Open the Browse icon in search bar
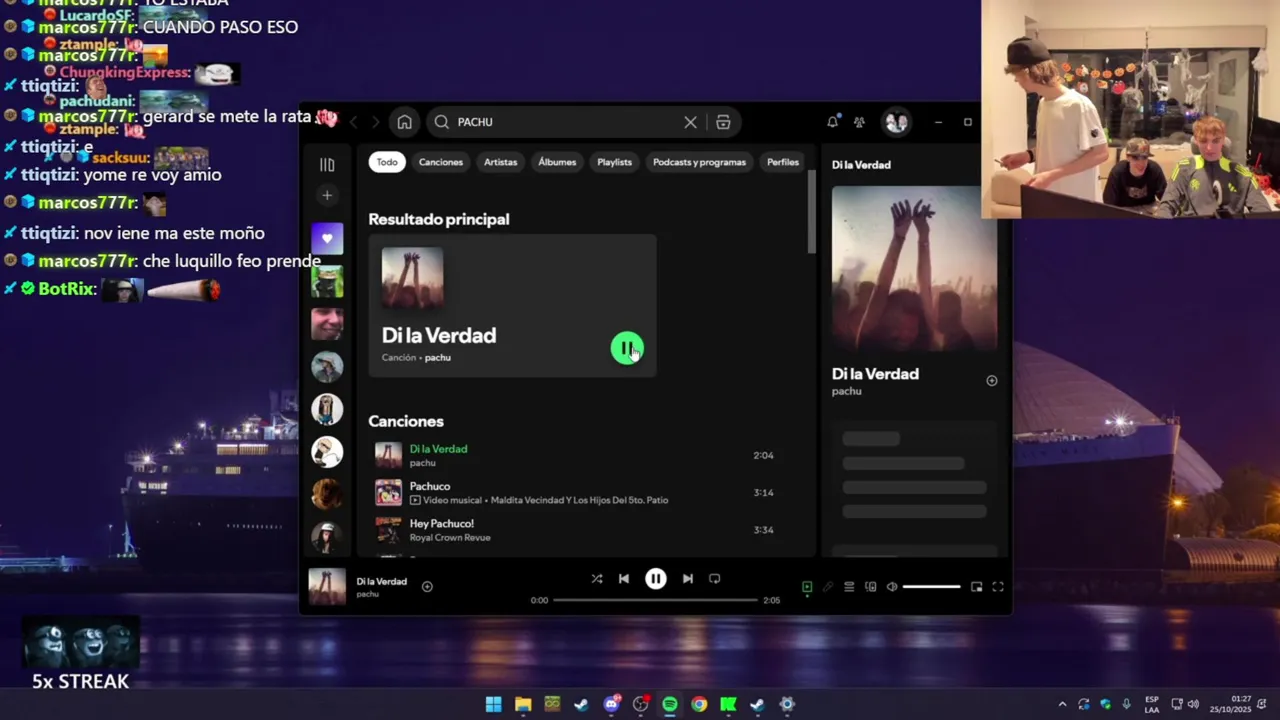The width and height of the screenshot is (1280, 720). click(x=723, y=122)
